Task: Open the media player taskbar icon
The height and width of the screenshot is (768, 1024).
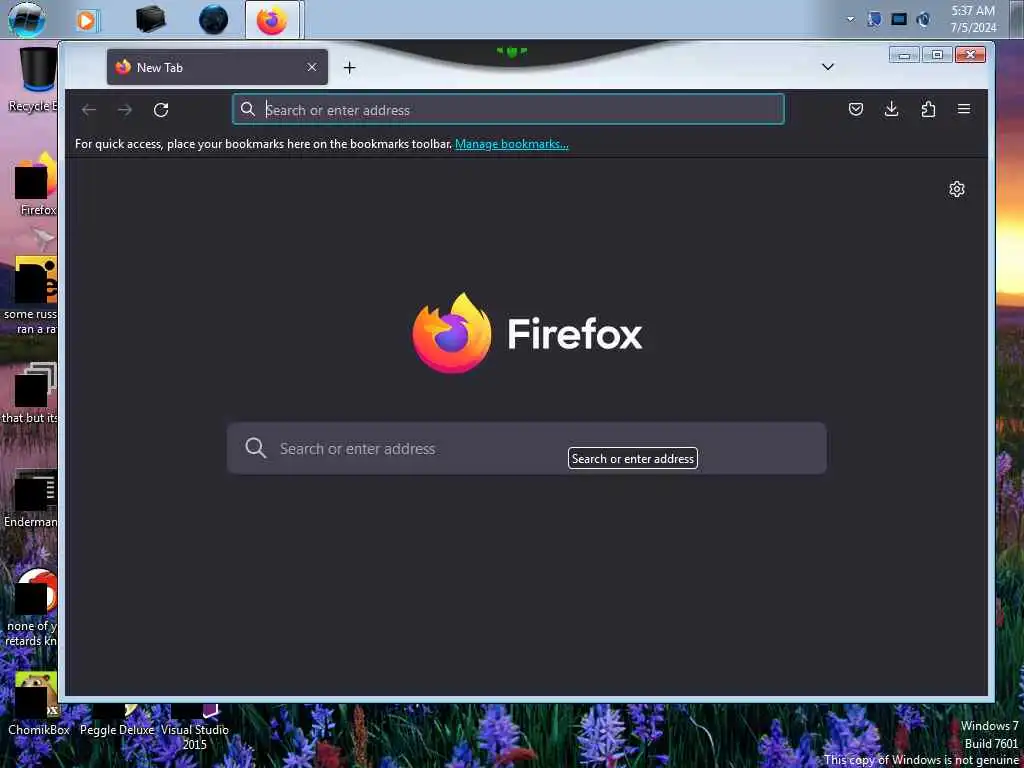Action: [87, 21]
